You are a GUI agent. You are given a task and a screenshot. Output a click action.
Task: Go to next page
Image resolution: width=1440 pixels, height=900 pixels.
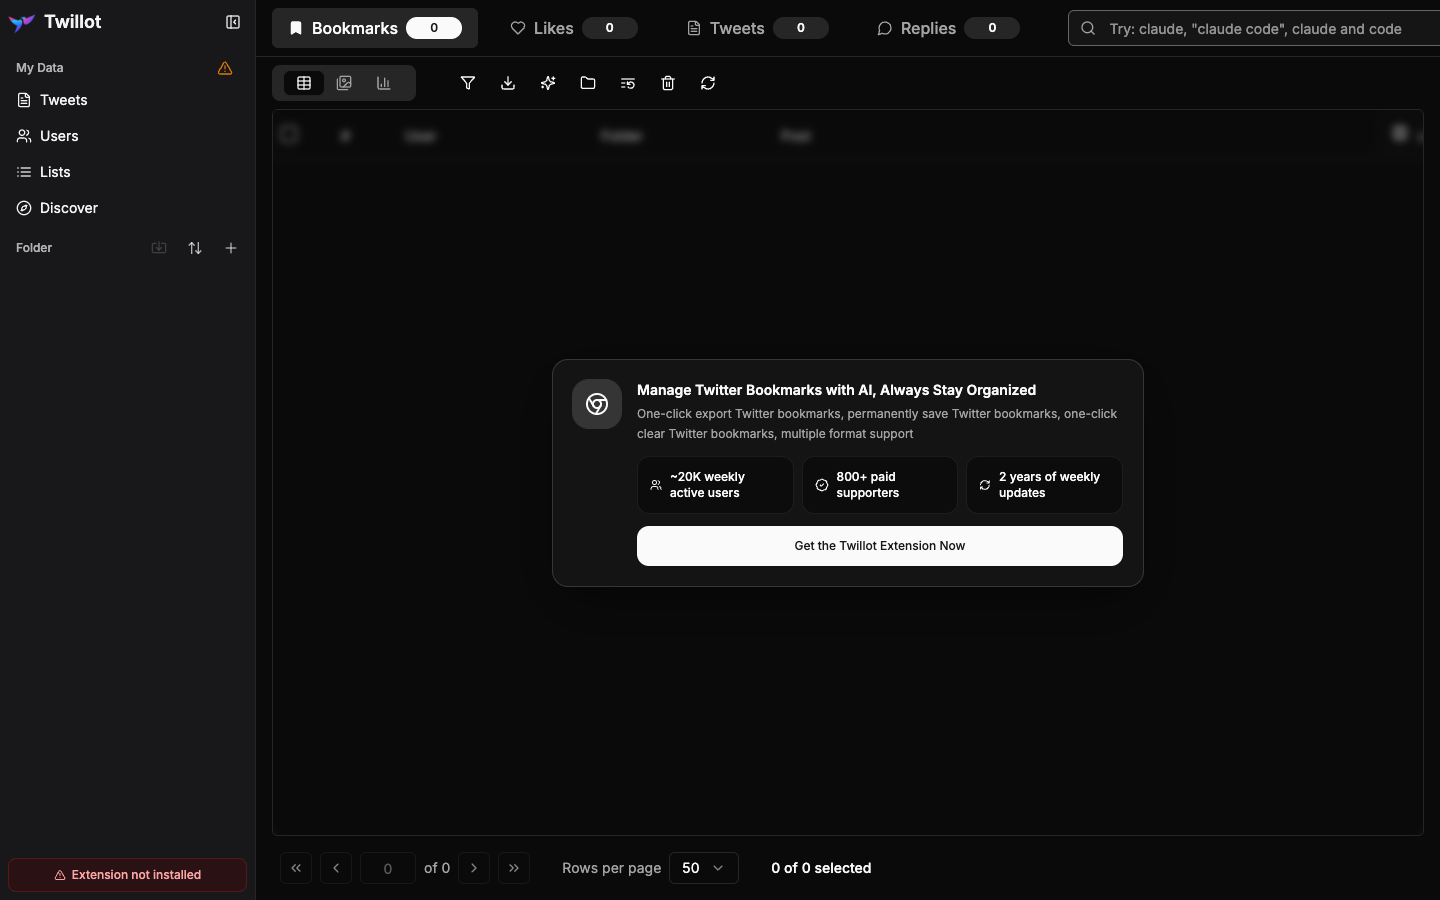(474, 868)
